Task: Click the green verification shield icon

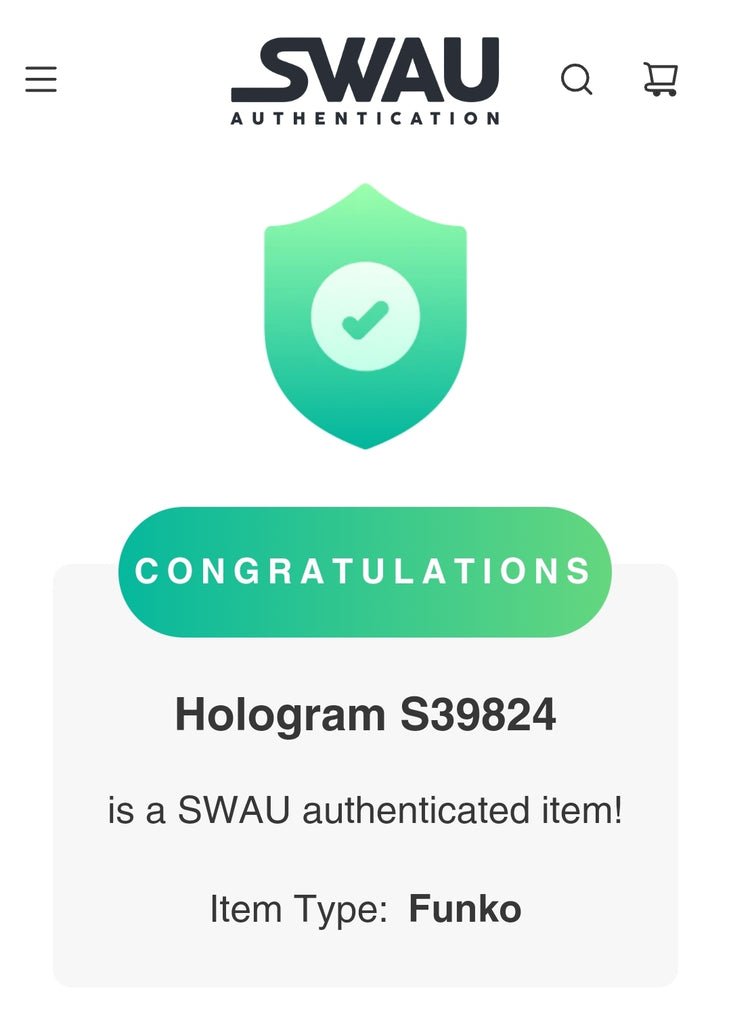Action: [x=365, y=316]
